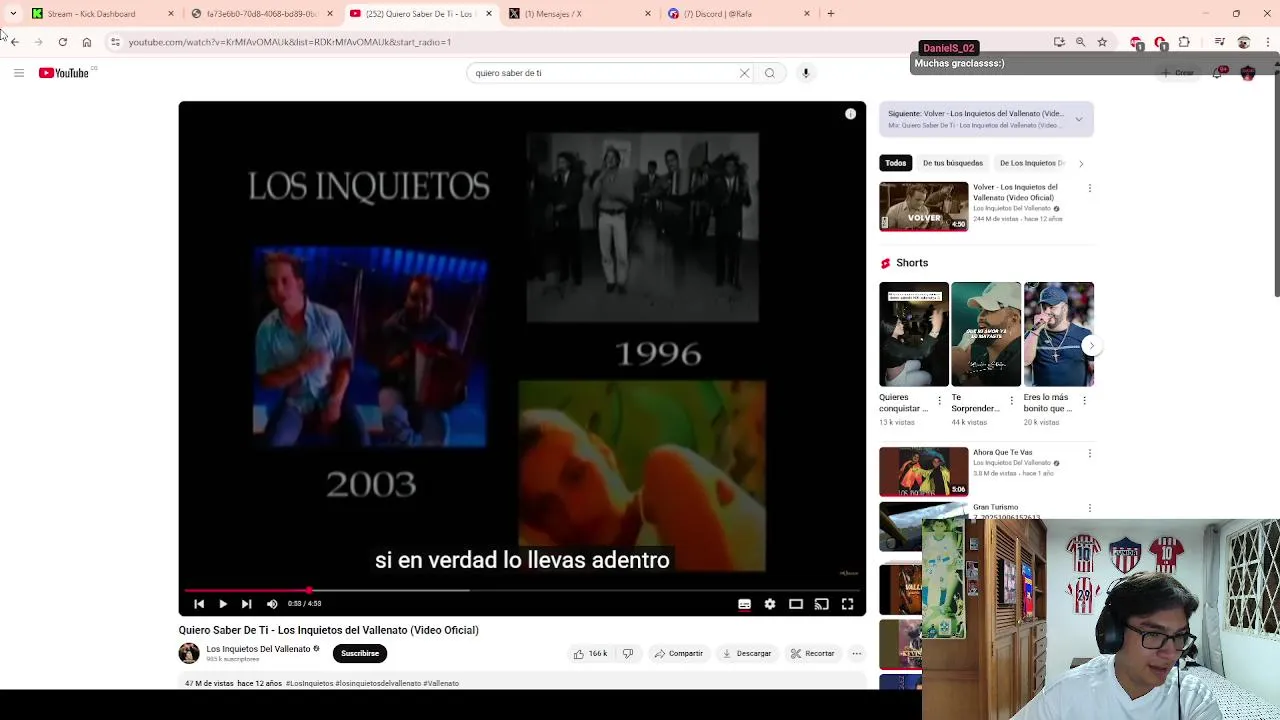Open browser extensions puzzle icon

[x=1184, y=42]
